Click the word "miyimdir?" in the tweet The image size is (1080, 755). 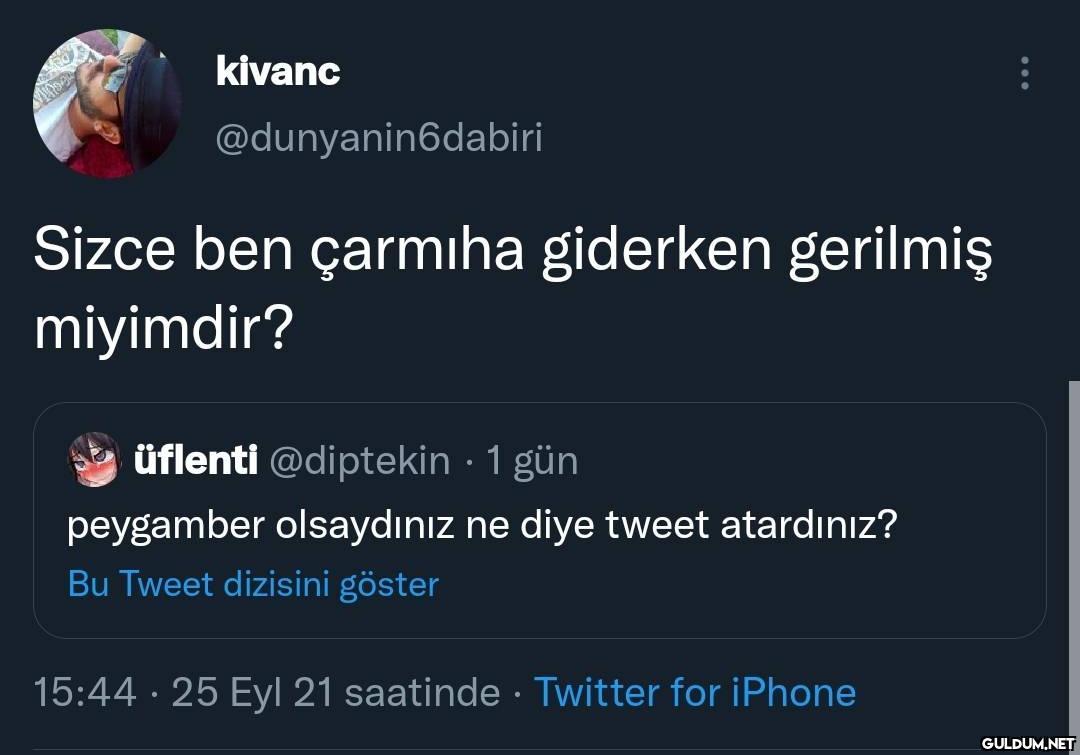(x=161, y=330)
